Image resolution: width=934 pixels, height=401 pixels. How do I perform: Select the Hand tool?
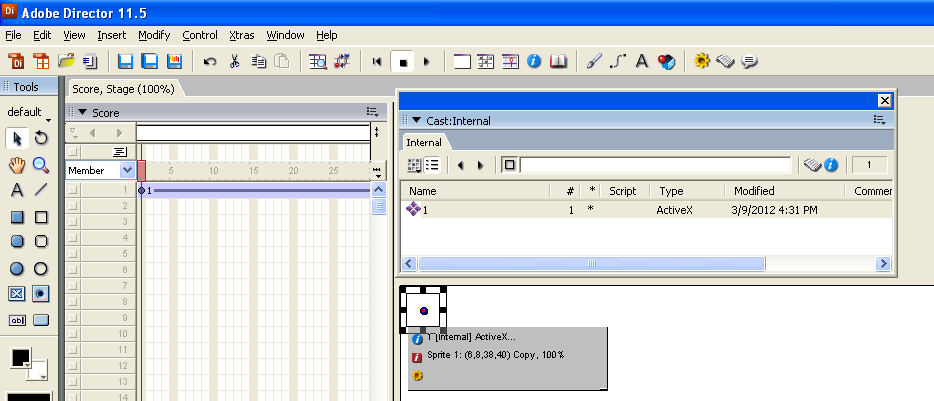[x=17, y=165]
